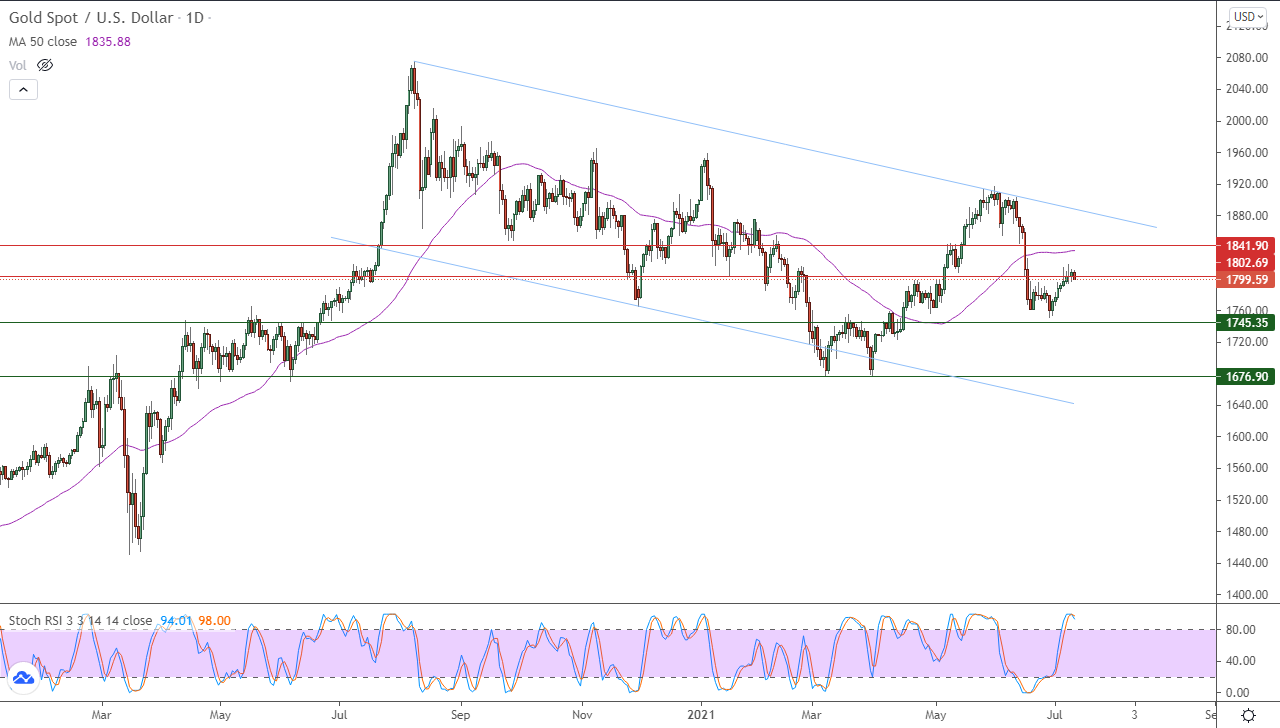
Task: Select the Stoch RSI indicator legend
Action: [x=80, y=621]
